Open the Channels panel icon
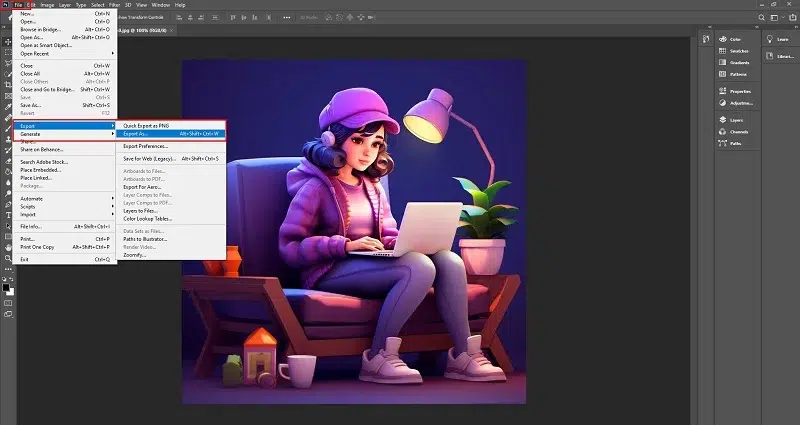 722,132
